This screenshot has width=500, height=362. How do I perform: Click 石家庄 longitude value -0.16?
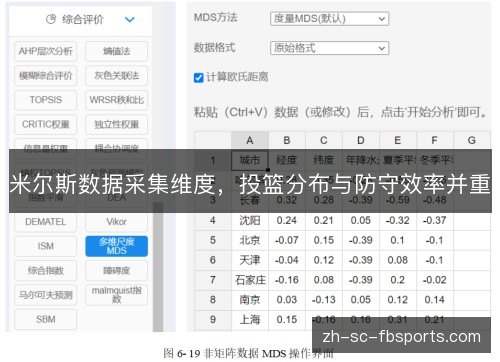tap(287, 280)
